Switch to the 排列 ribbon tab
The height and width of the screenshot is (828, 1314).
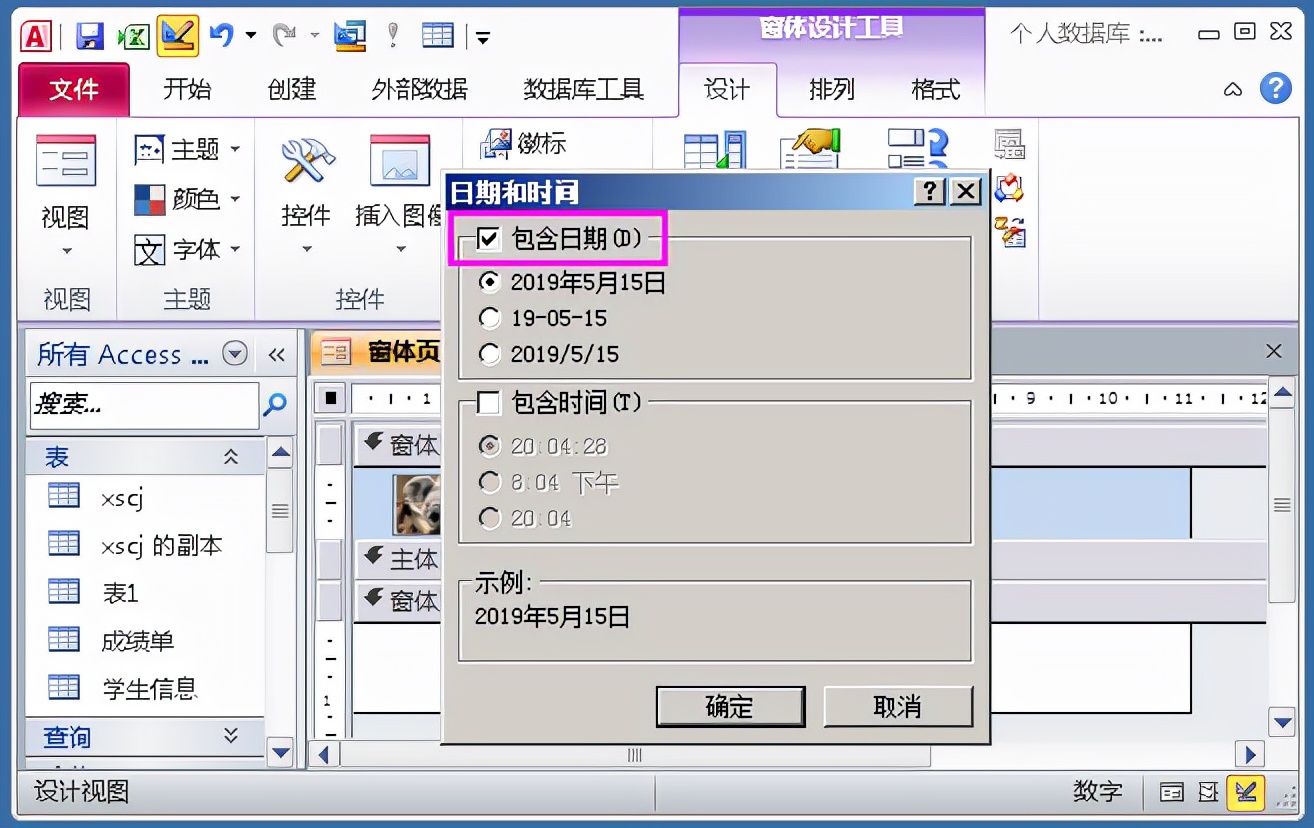831,89
